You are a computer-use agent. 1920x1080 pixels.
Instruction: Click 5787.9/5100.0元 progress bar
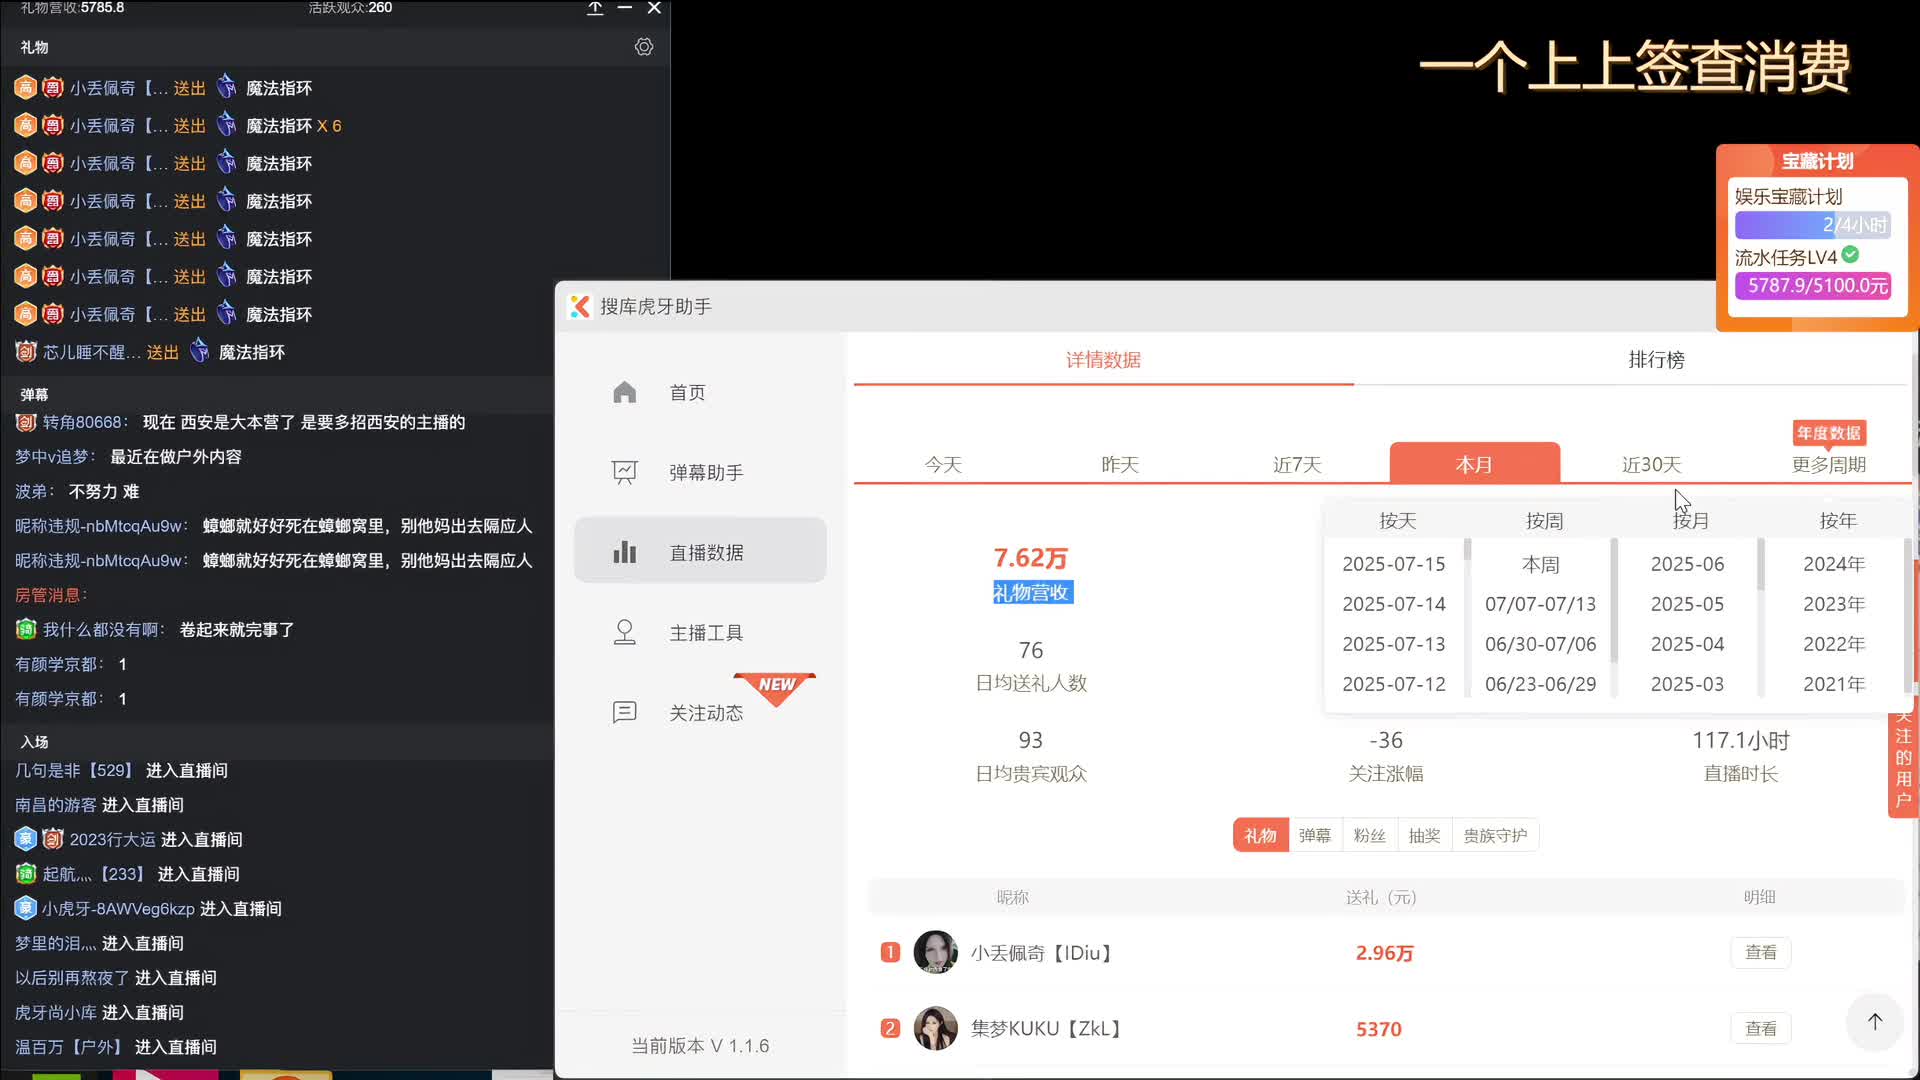point(1812,286)
